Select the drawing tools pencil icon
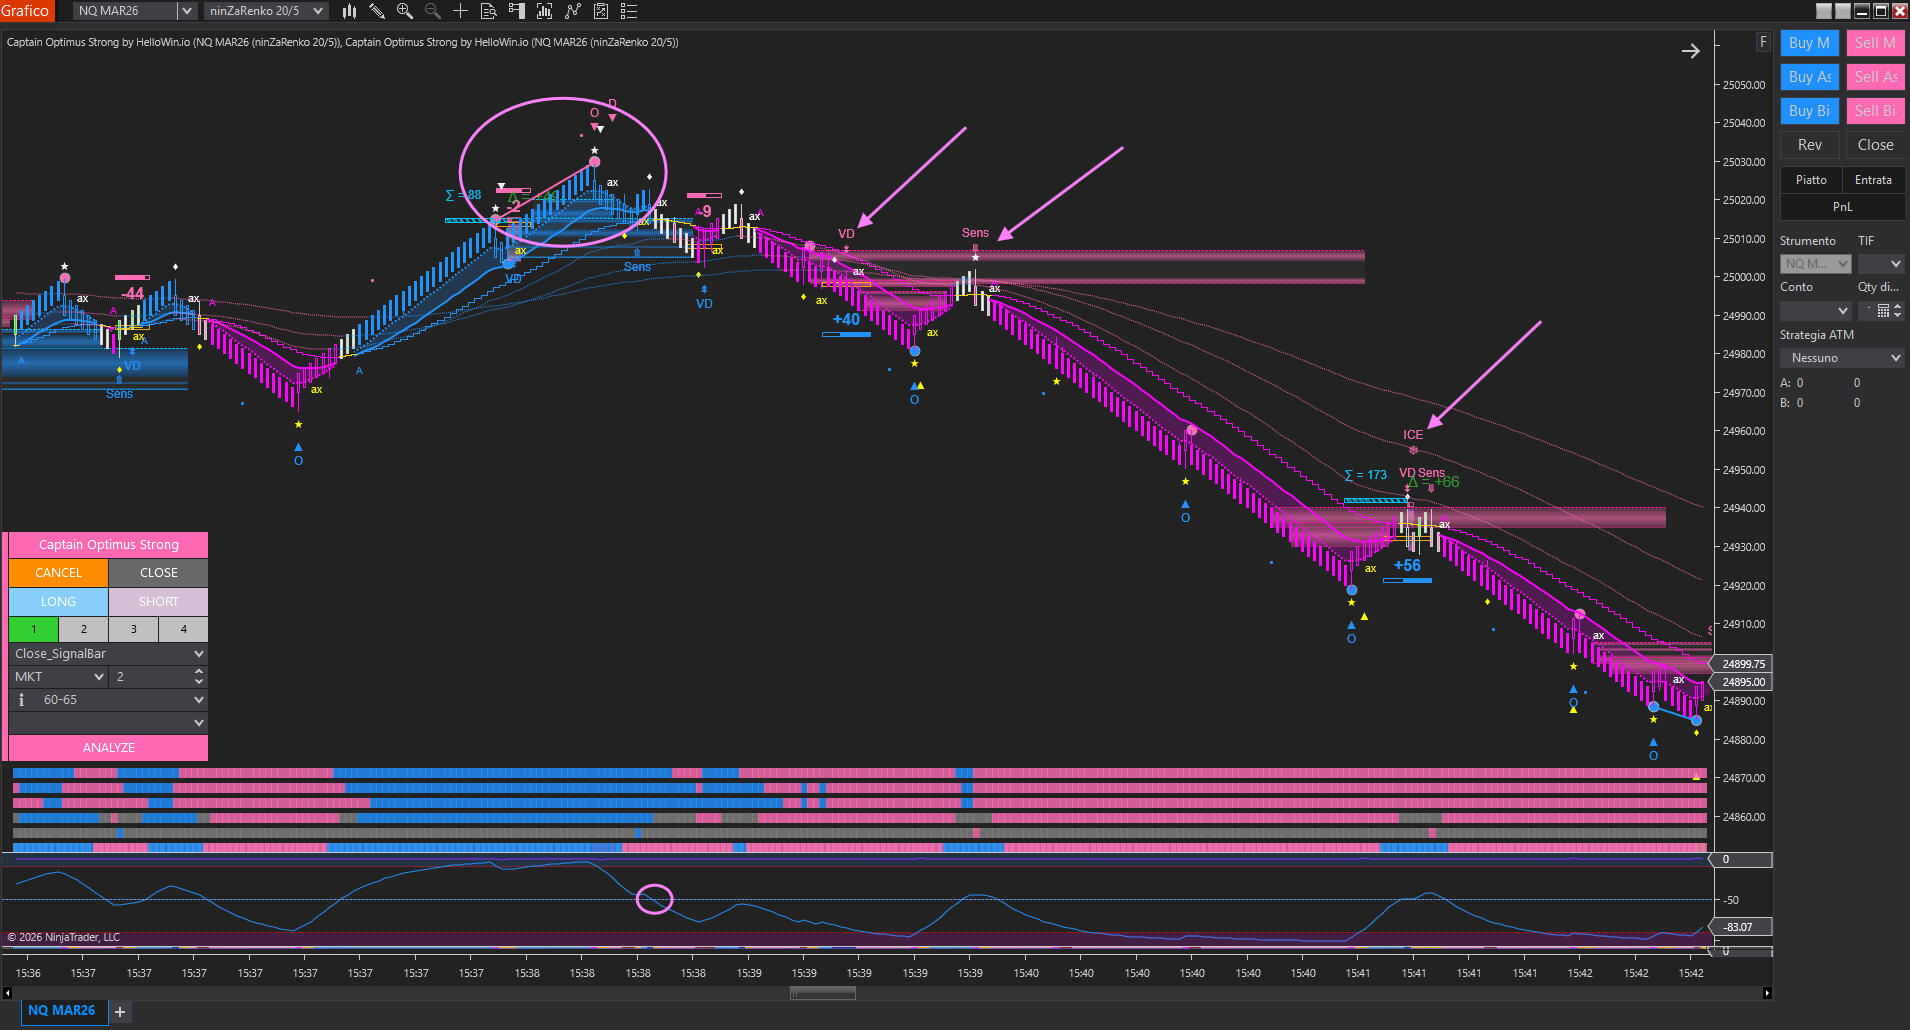1910x1030 pixels. coord(377,11)
